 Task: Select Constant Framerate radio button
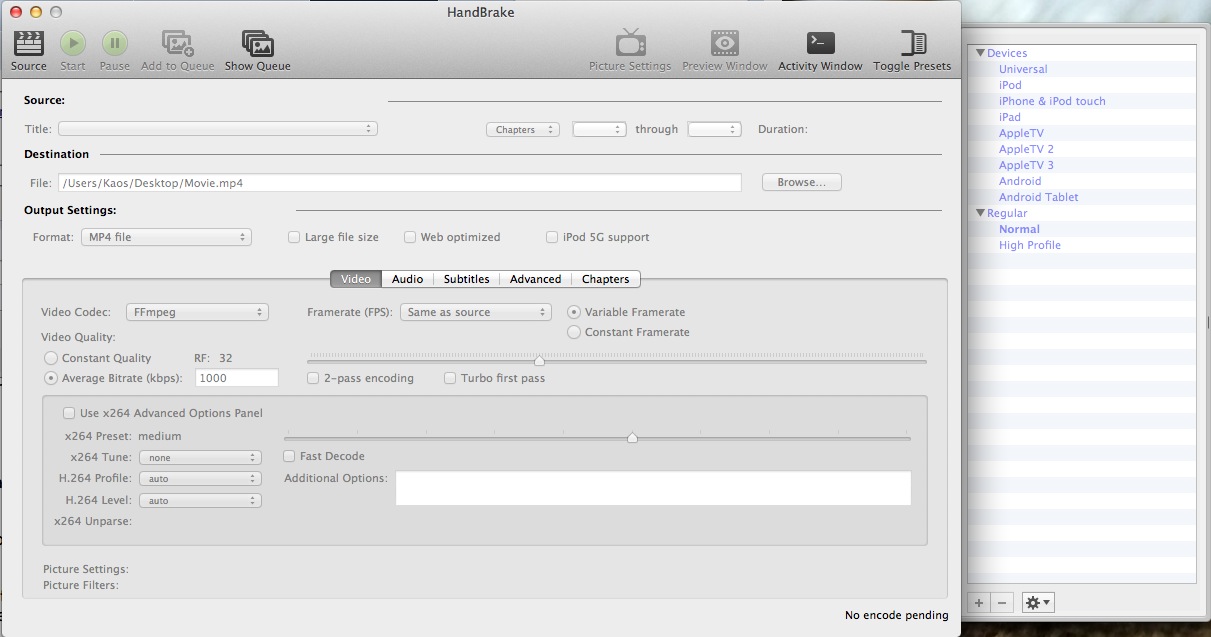[574, 332]
